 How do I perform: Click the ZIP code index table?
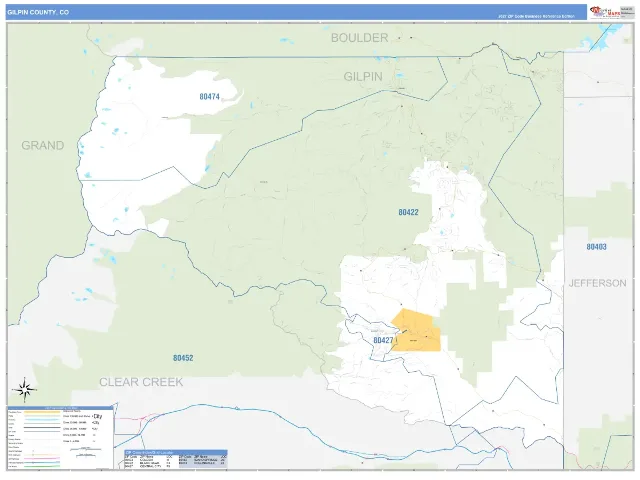[x=176, y=459]
